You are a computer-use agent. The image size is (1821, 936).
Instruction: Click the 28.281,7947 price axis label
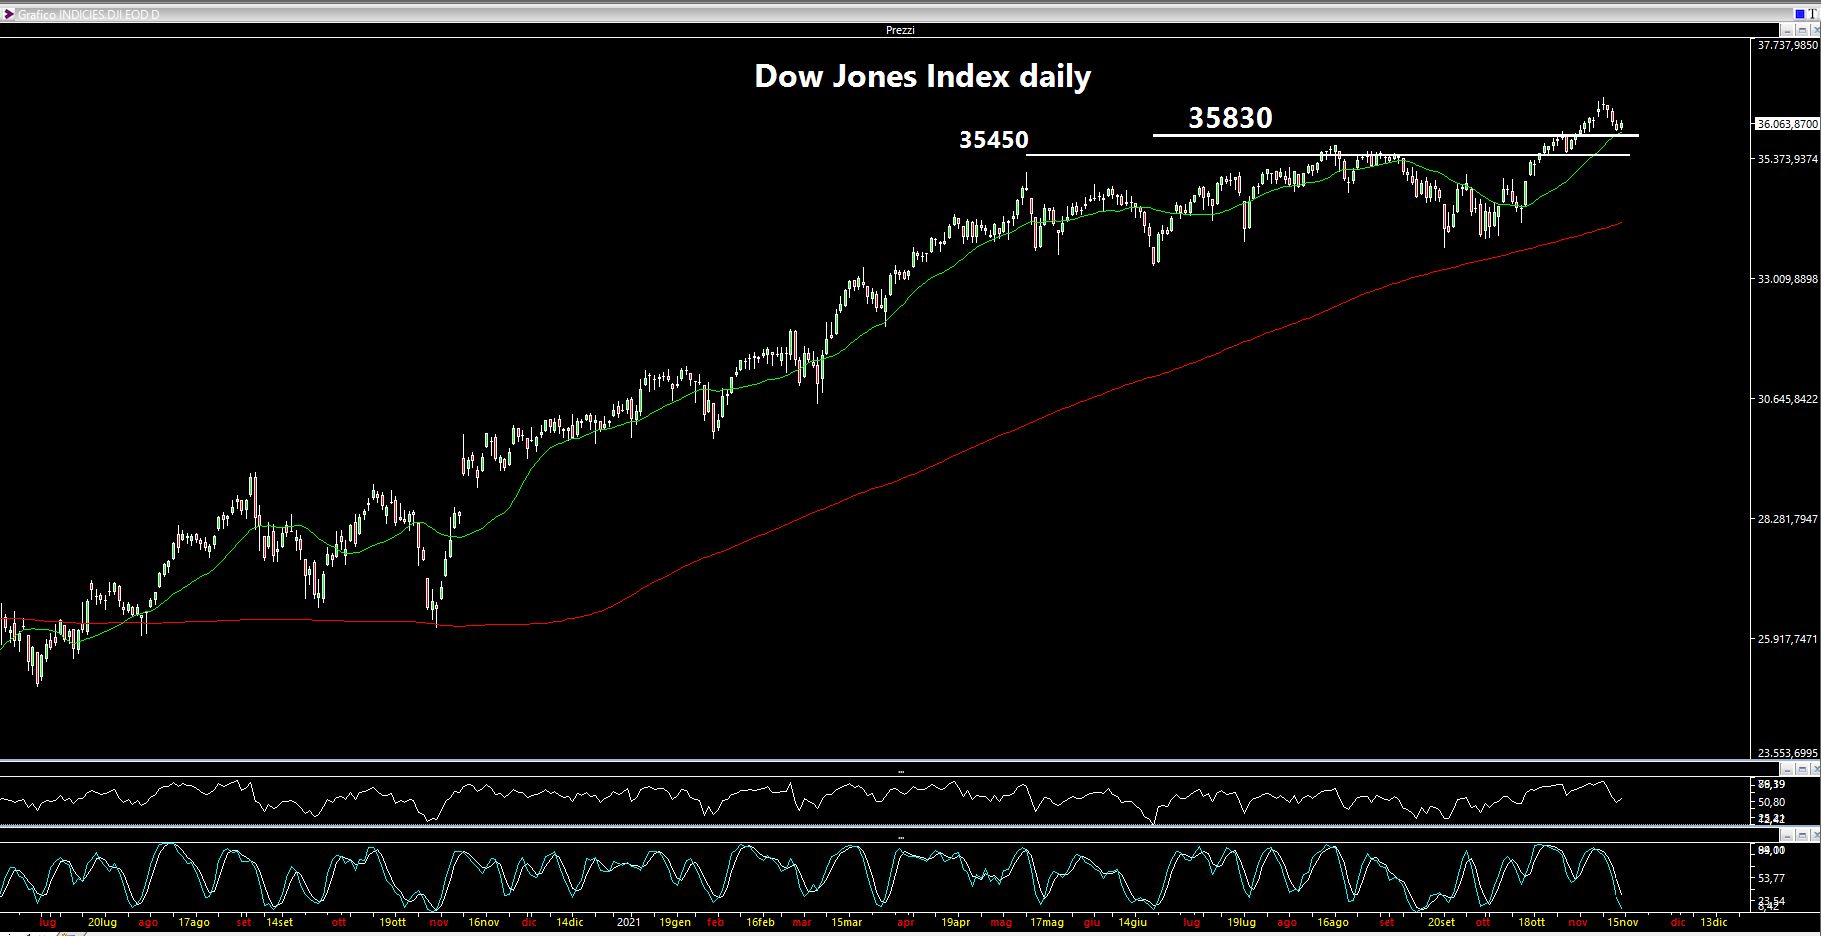[x=1788, y=519]
